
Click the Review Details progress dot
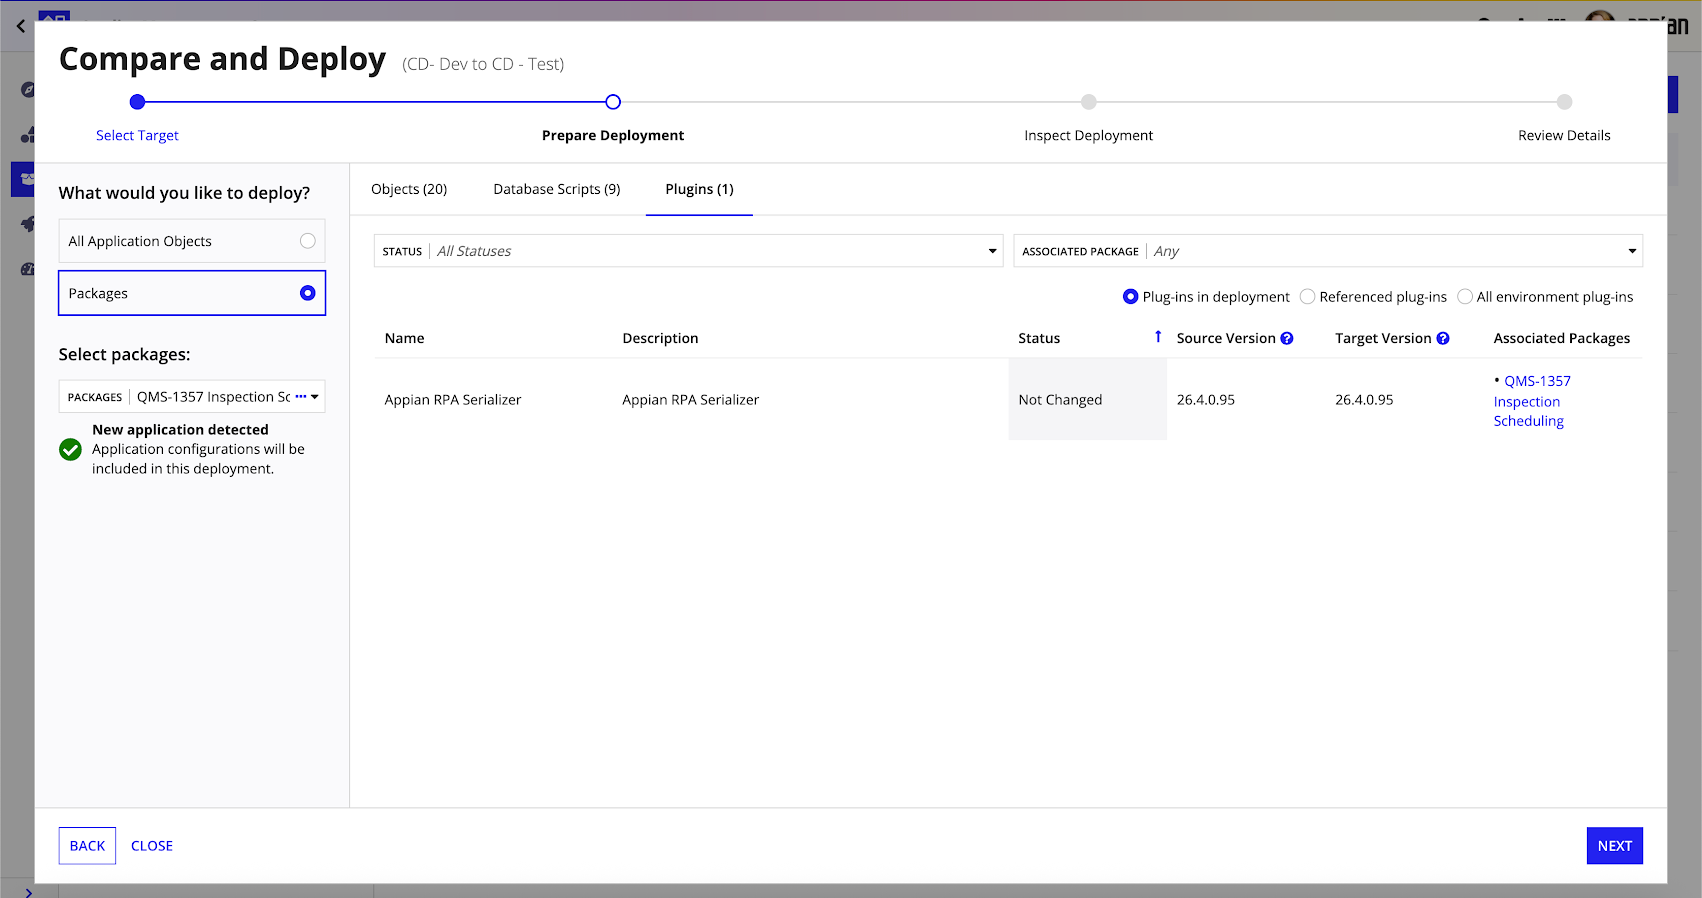[1565, 102]
